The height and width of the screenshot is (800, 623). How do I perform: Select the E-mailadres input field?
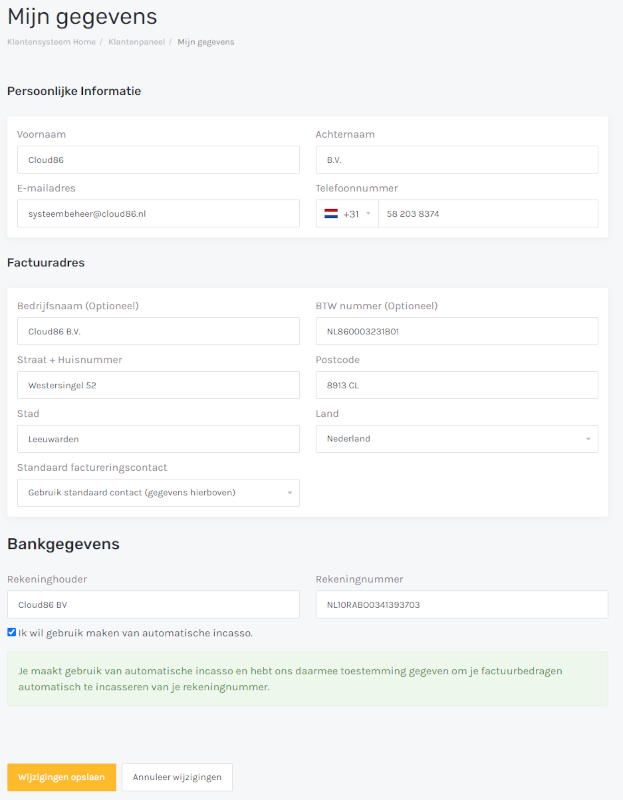tap(158, 214)
